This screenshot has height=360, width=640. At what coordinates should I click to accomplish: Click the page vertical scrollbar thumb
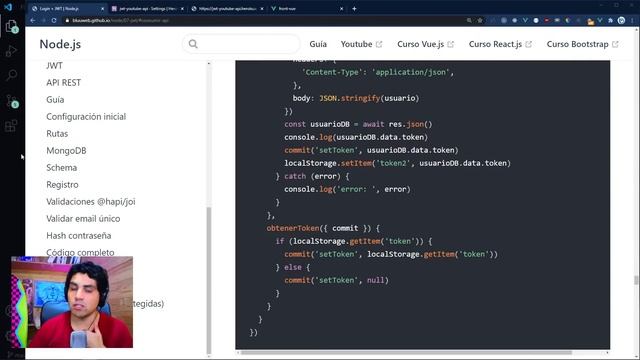point(636,280)
